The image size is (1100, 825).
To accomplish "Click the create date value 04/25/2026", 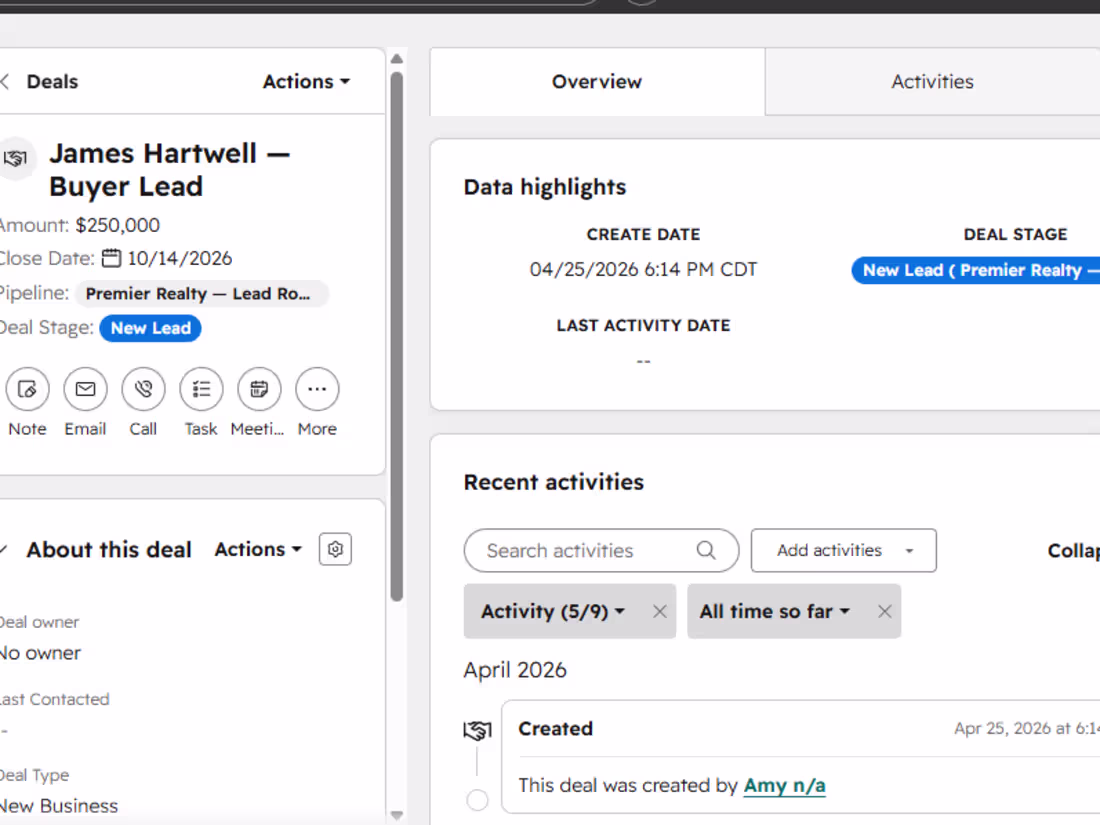I will click(x=643, y=269).
